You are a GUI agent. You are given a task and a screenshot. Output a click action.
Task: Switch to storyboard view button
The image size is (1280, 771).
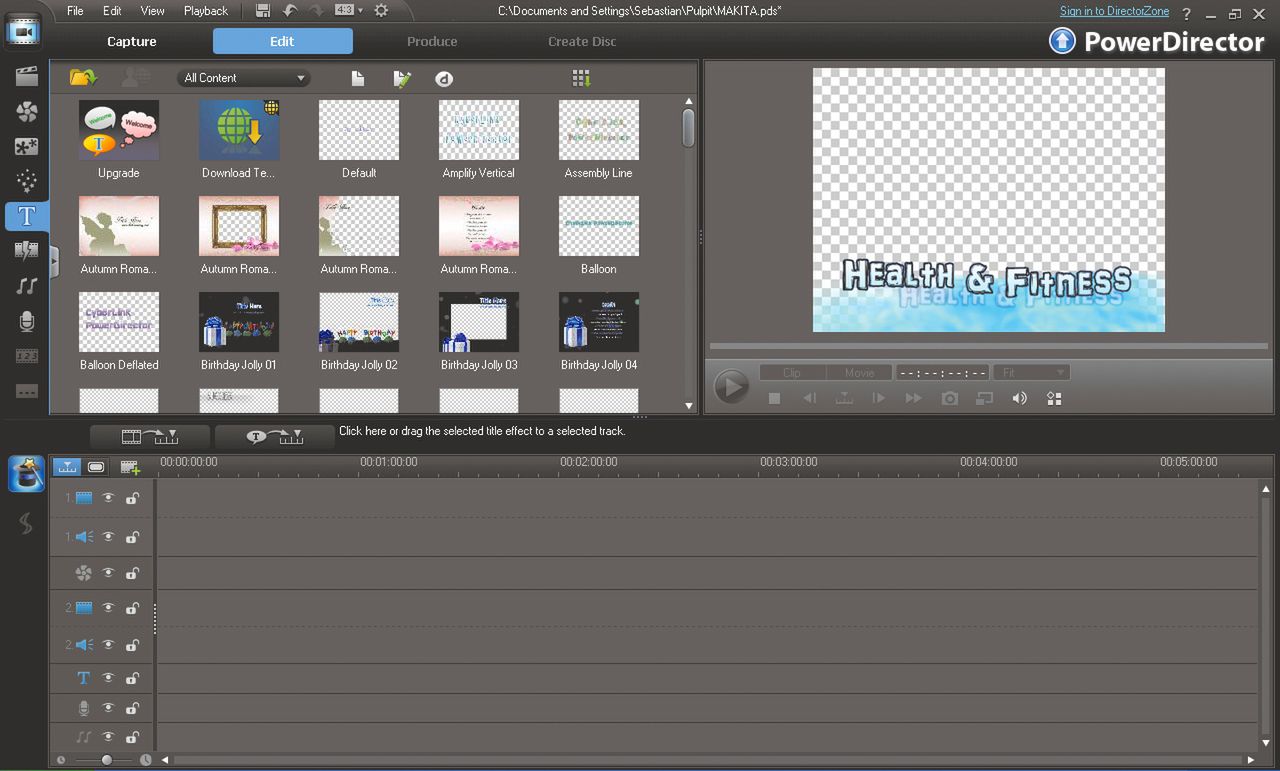[96, 467]
